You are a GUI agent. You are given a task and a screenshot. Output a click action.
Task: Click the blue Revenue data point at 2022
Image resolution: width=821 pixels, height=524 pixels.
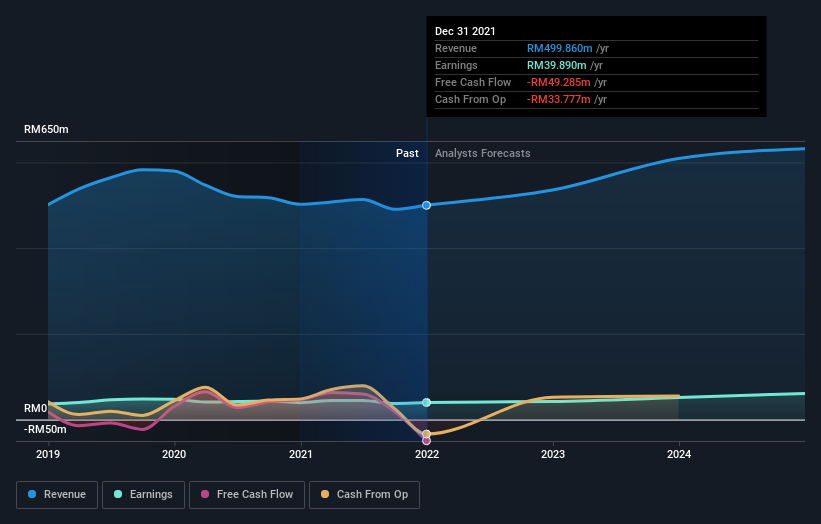click(427, 205)
